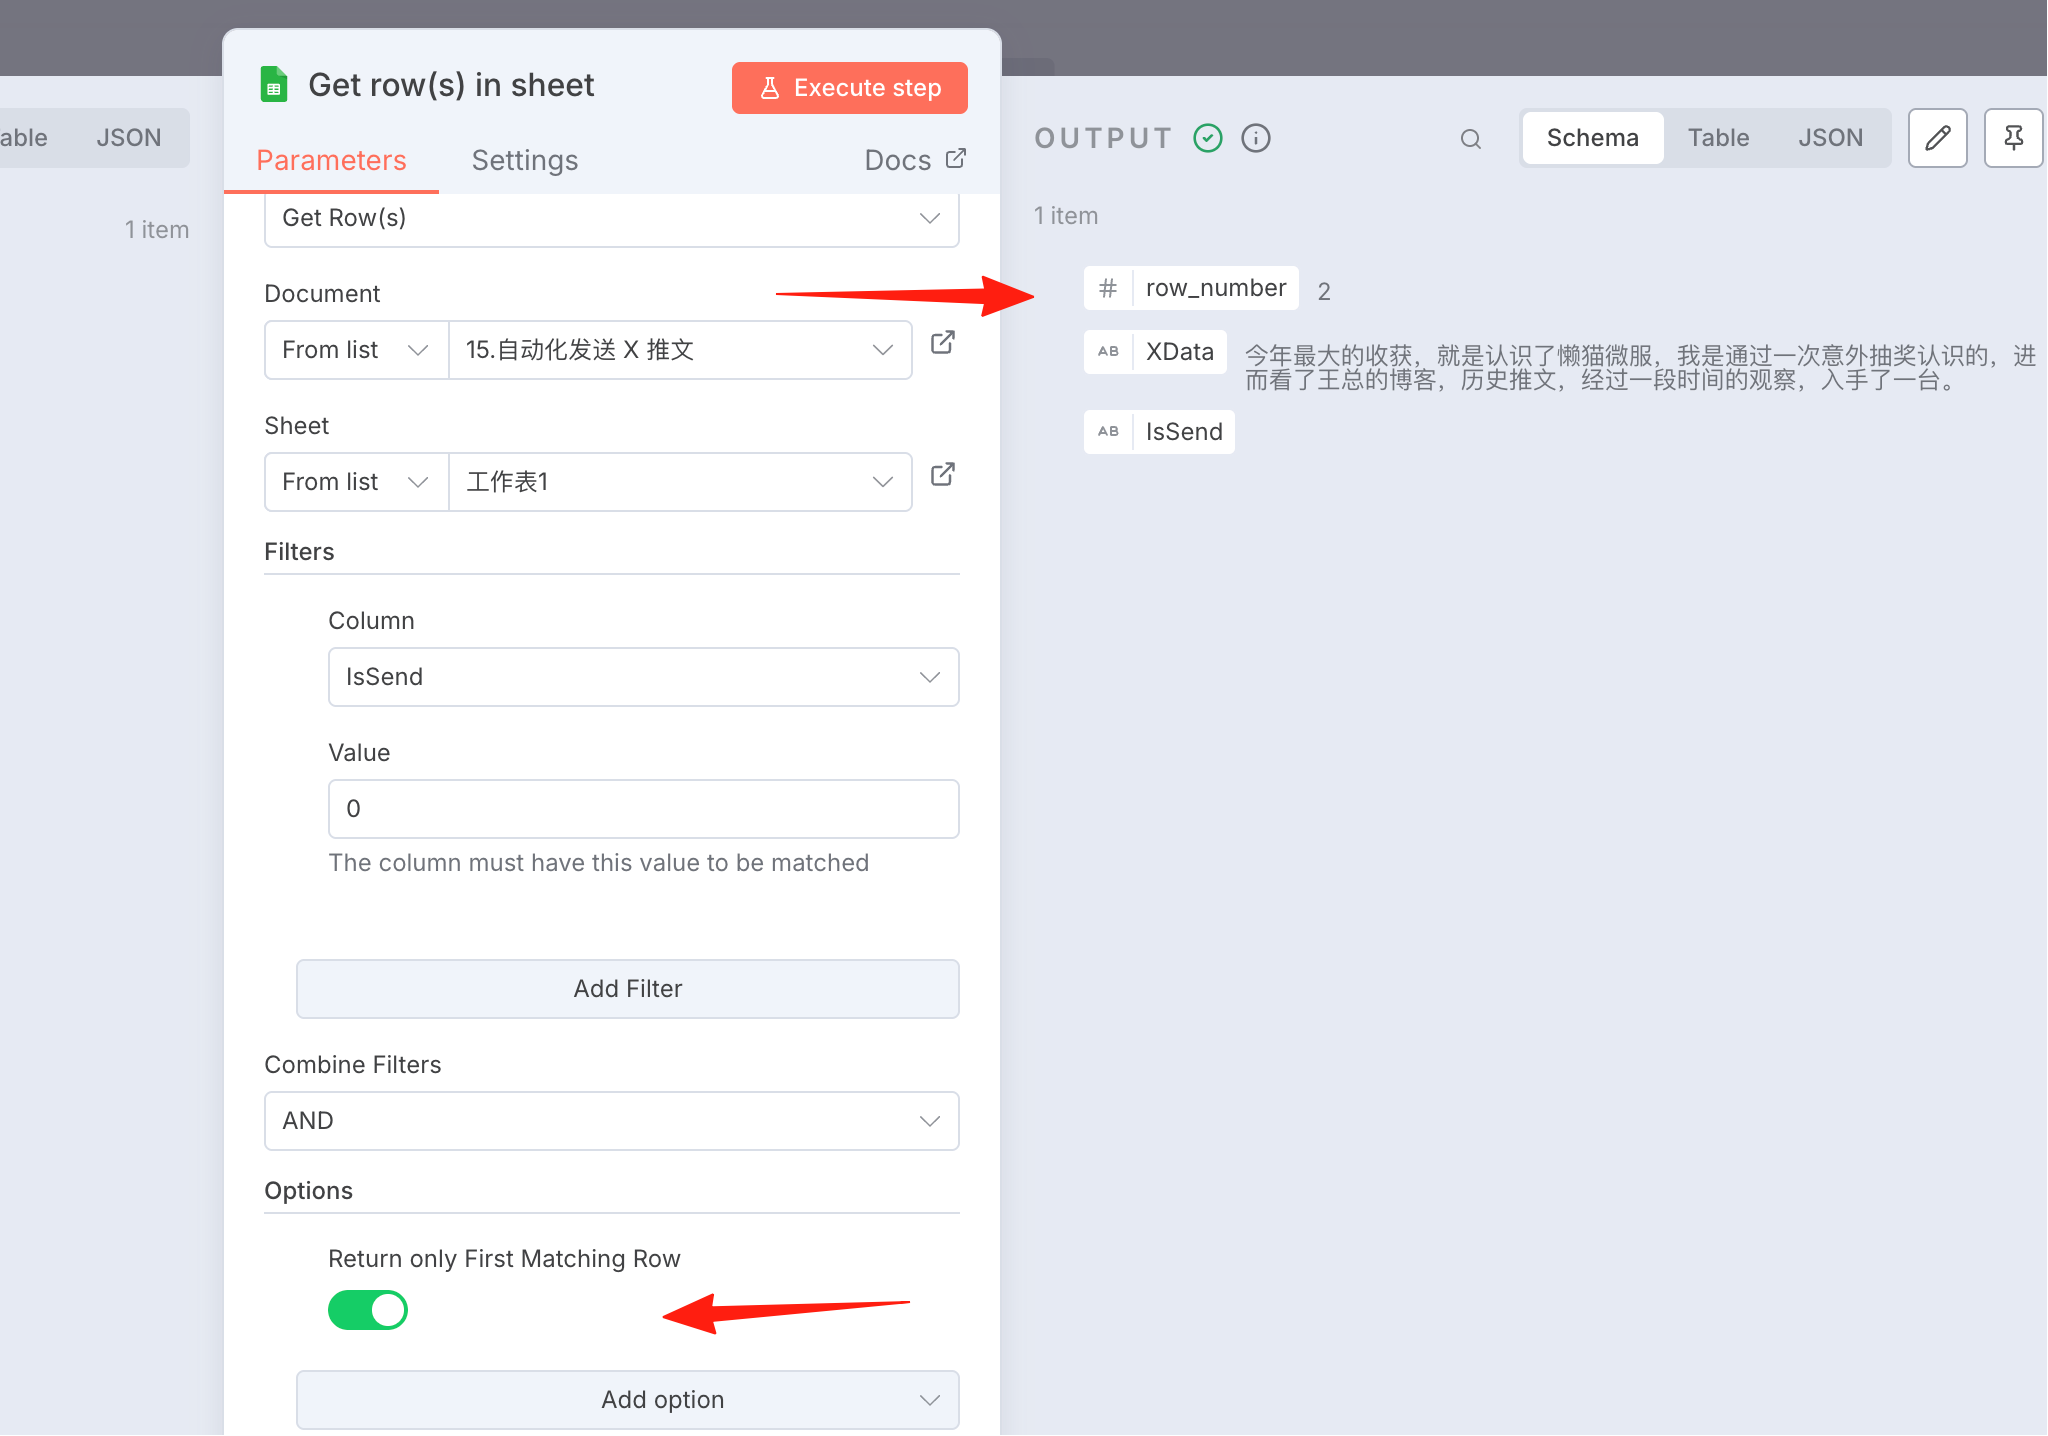Open the Document in new tab icon
This screenshot has width=2048, height=1436.
point(942,342)
